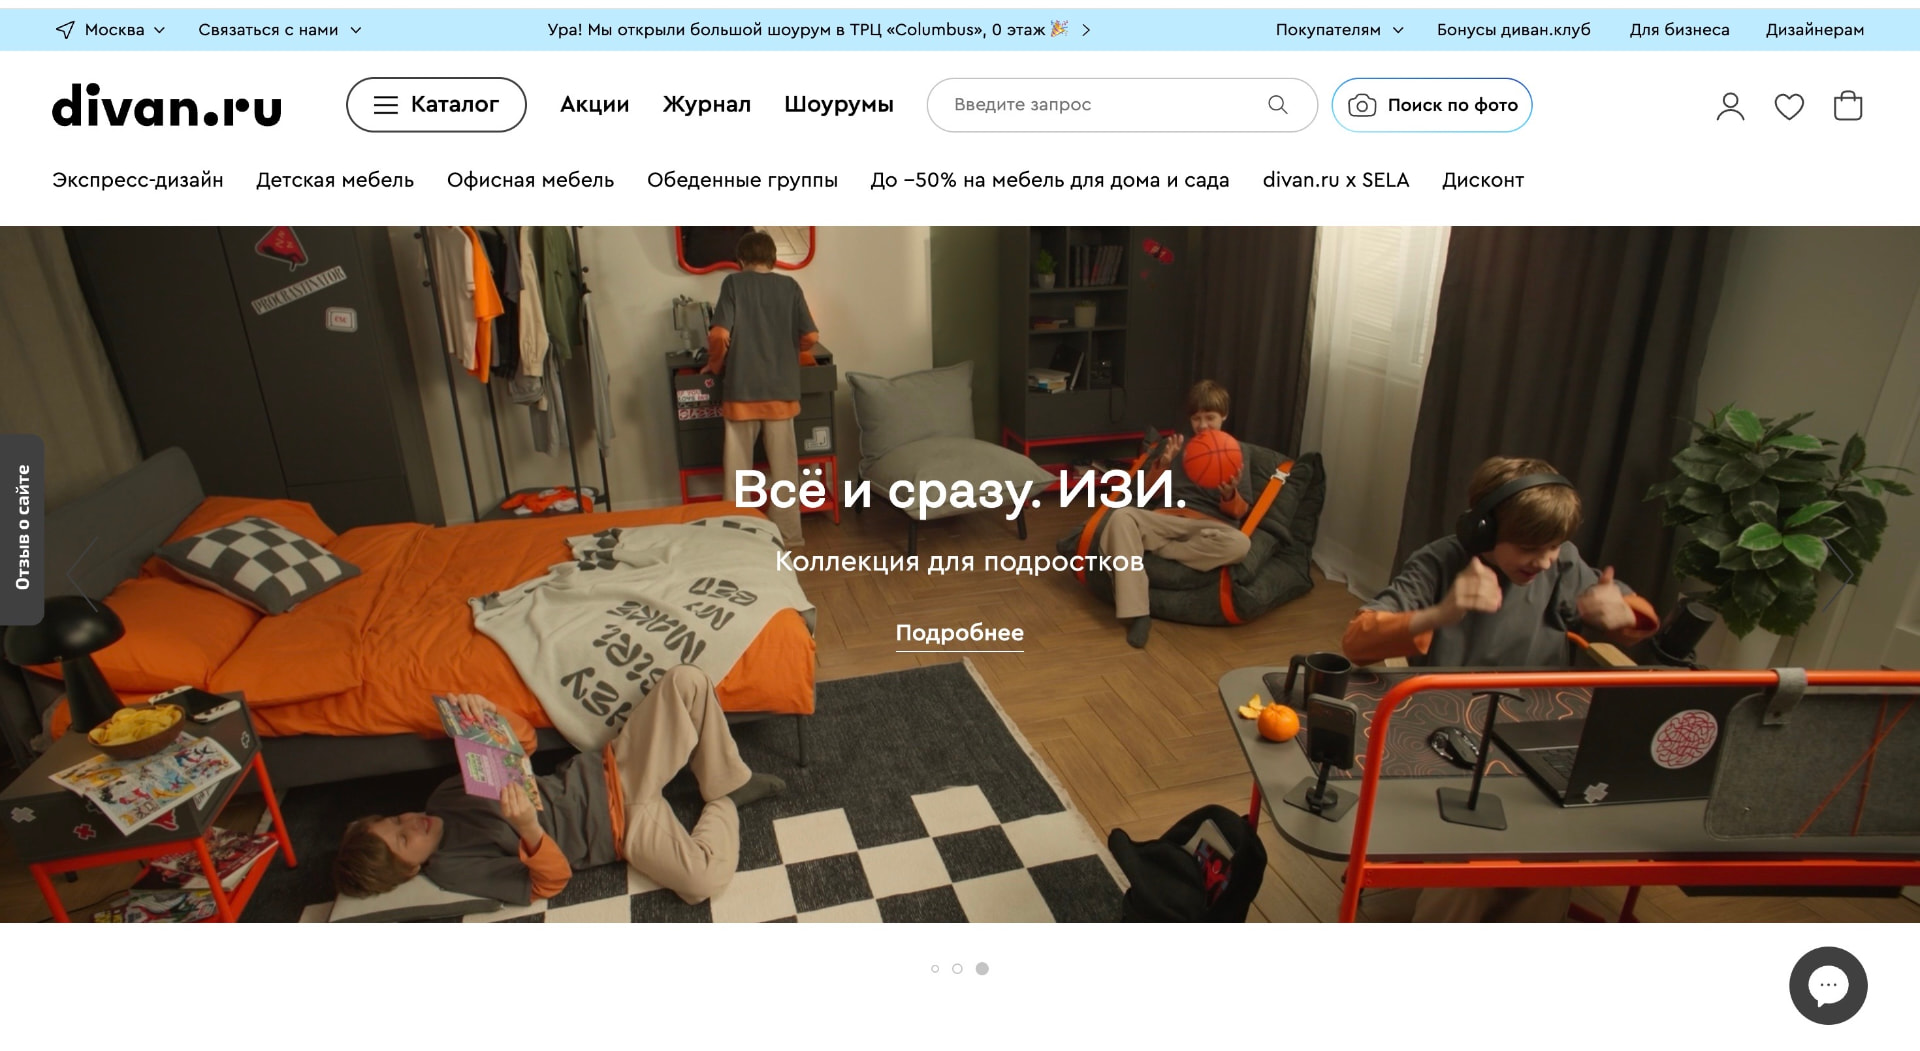Open the shopping bag cart icon

coord(1848,105)
